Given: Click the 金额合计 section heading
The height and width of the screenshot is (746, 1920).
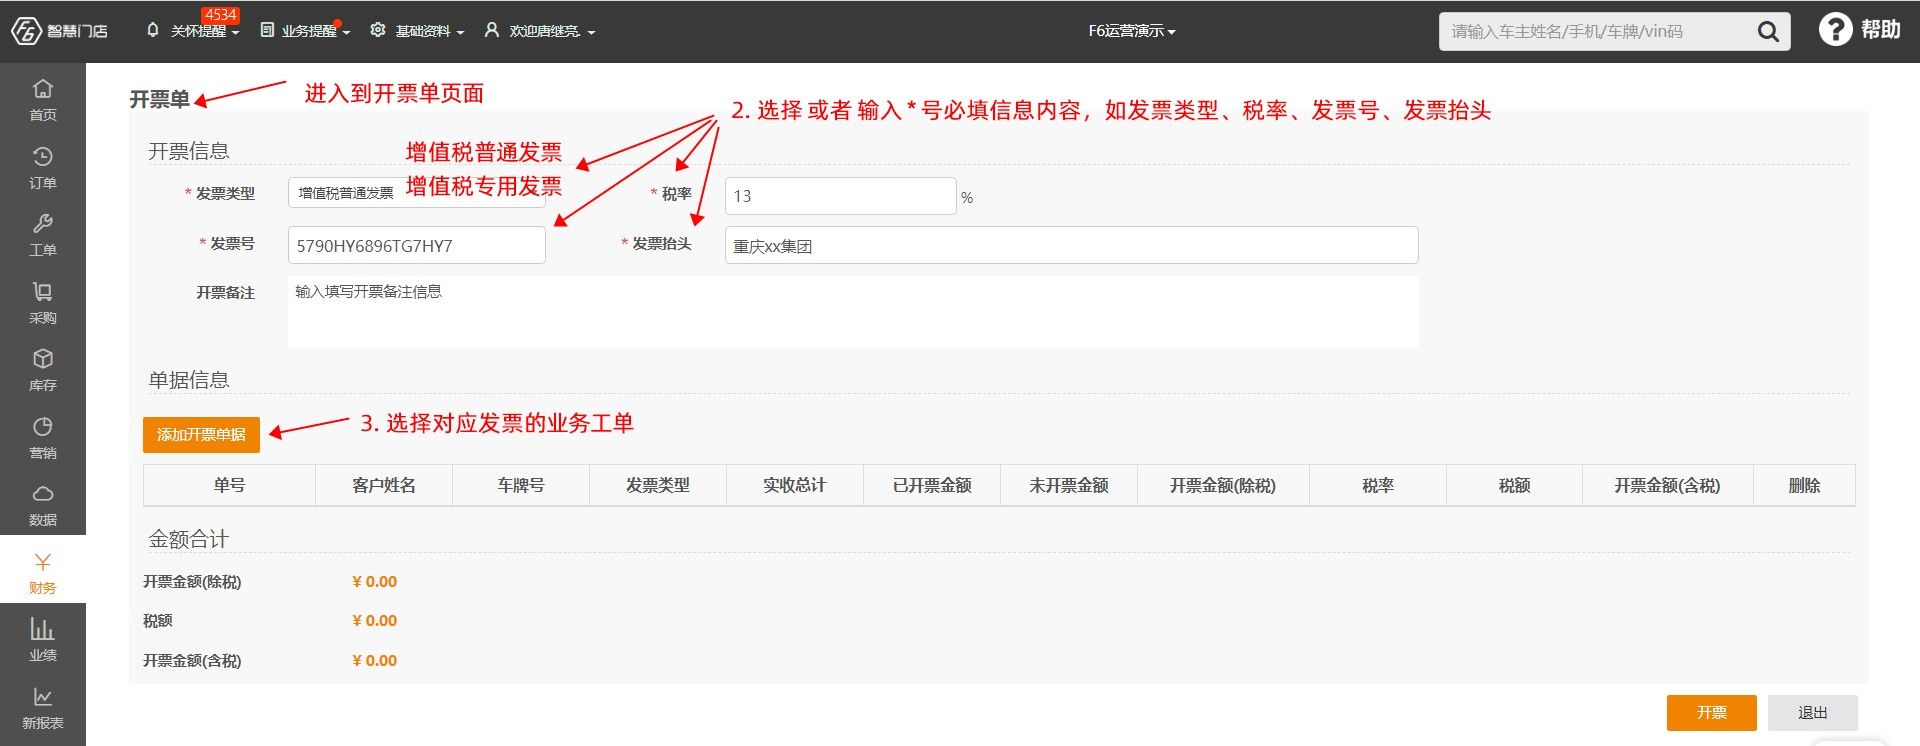Looking at the screenshot, I should (x=189, y=539).
